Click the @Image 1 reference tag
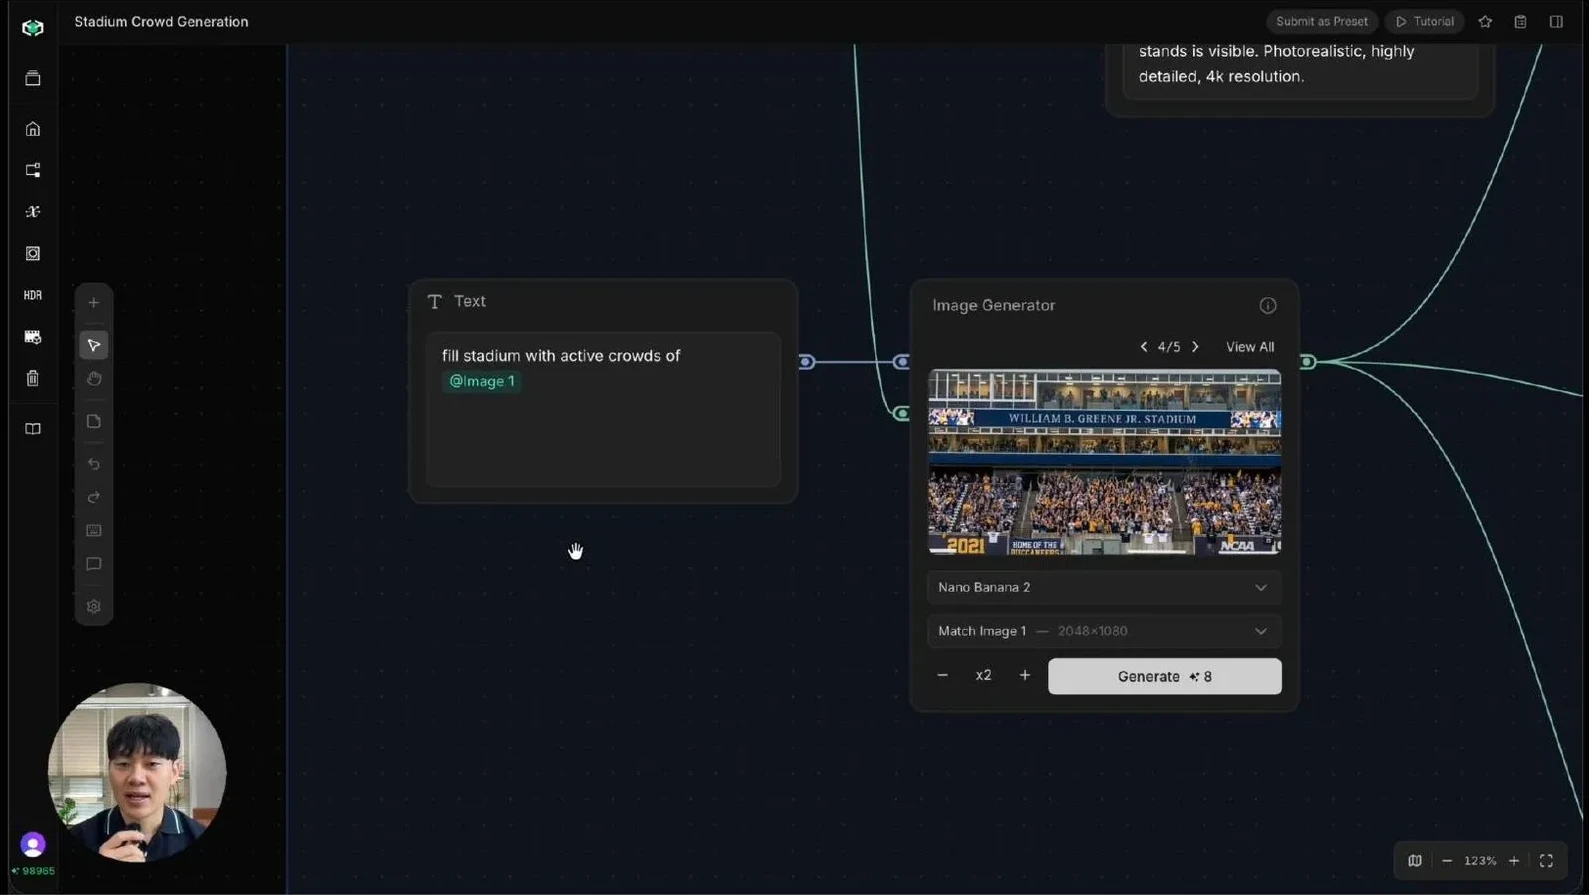This screenshot has width=1589, height=895. (481, 381)
